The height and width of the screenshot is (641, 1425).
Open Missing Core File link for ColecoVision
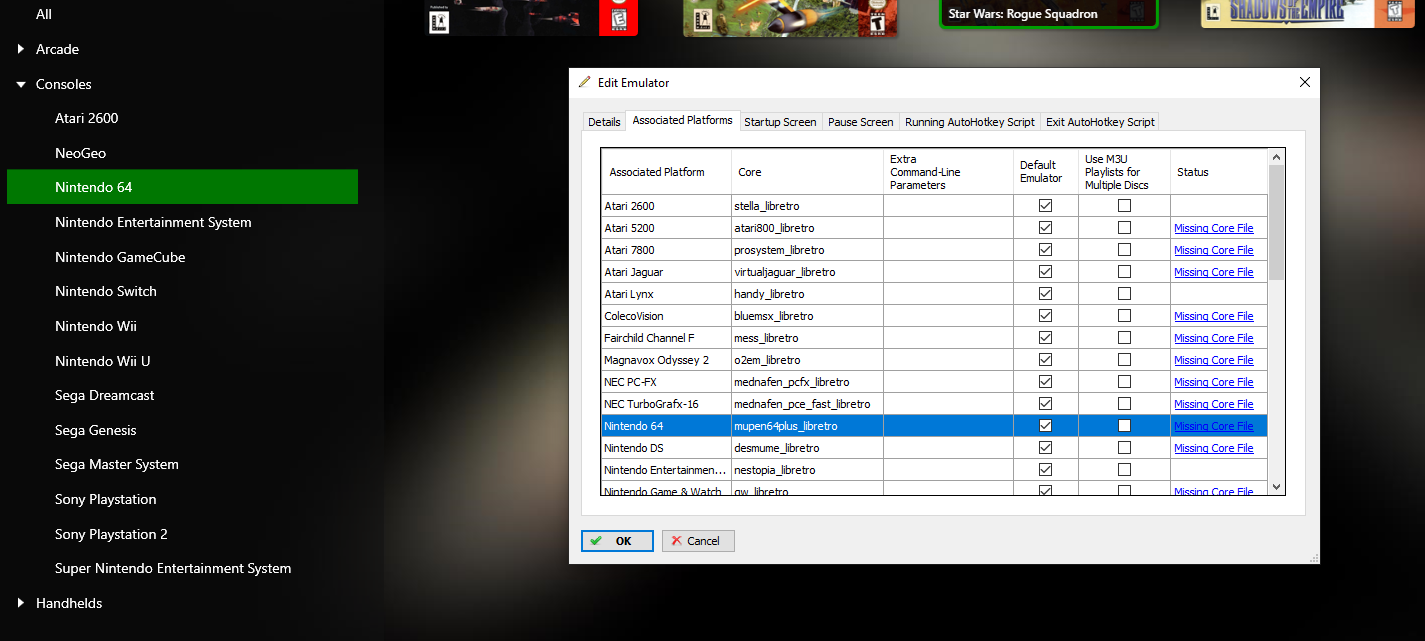pos(1213,316)
